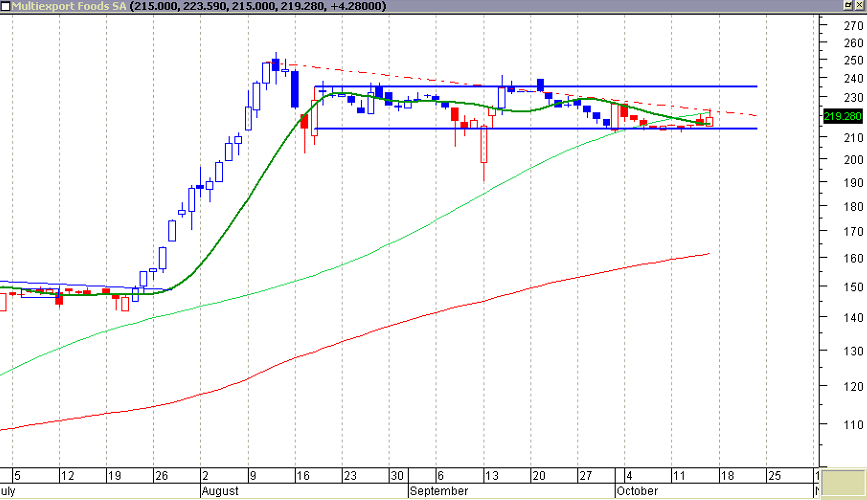Click the 240 price axis label
This screenshot has width=867, height=500.
click(854, 79)
